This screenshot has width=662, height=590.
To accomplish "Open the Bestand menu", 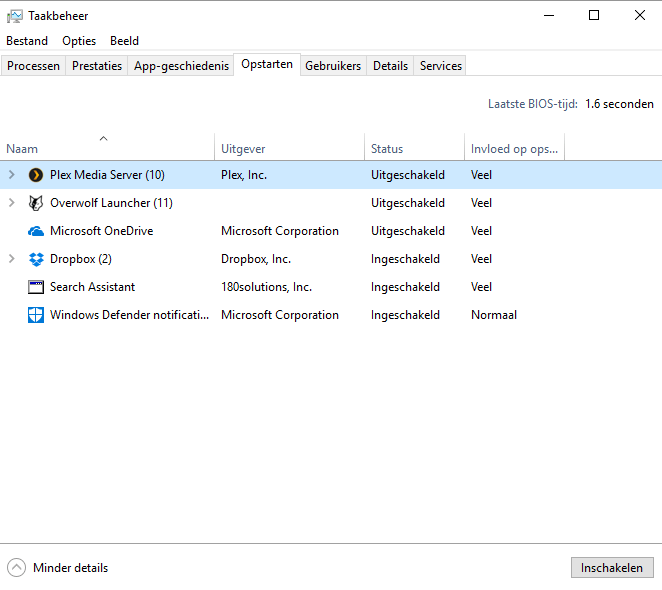I will [x=27, y=41].
